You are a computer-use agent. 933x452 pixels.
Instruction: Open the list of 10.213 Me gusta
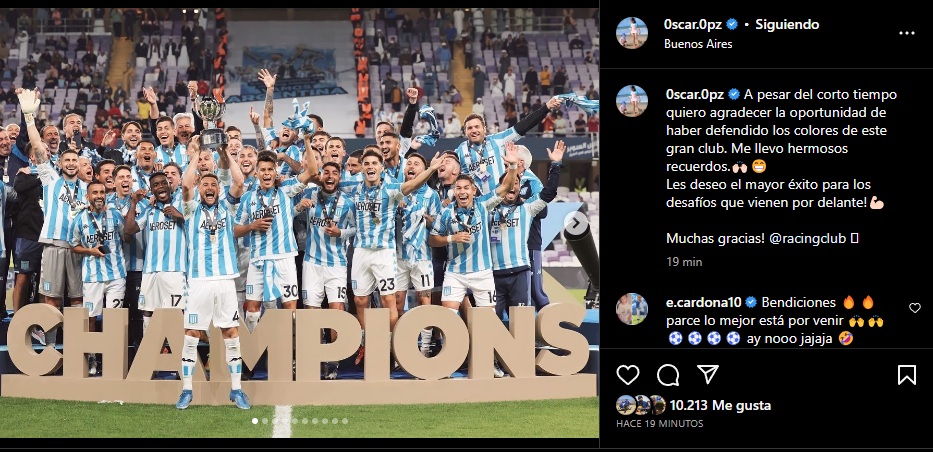[x=720, y=406]
